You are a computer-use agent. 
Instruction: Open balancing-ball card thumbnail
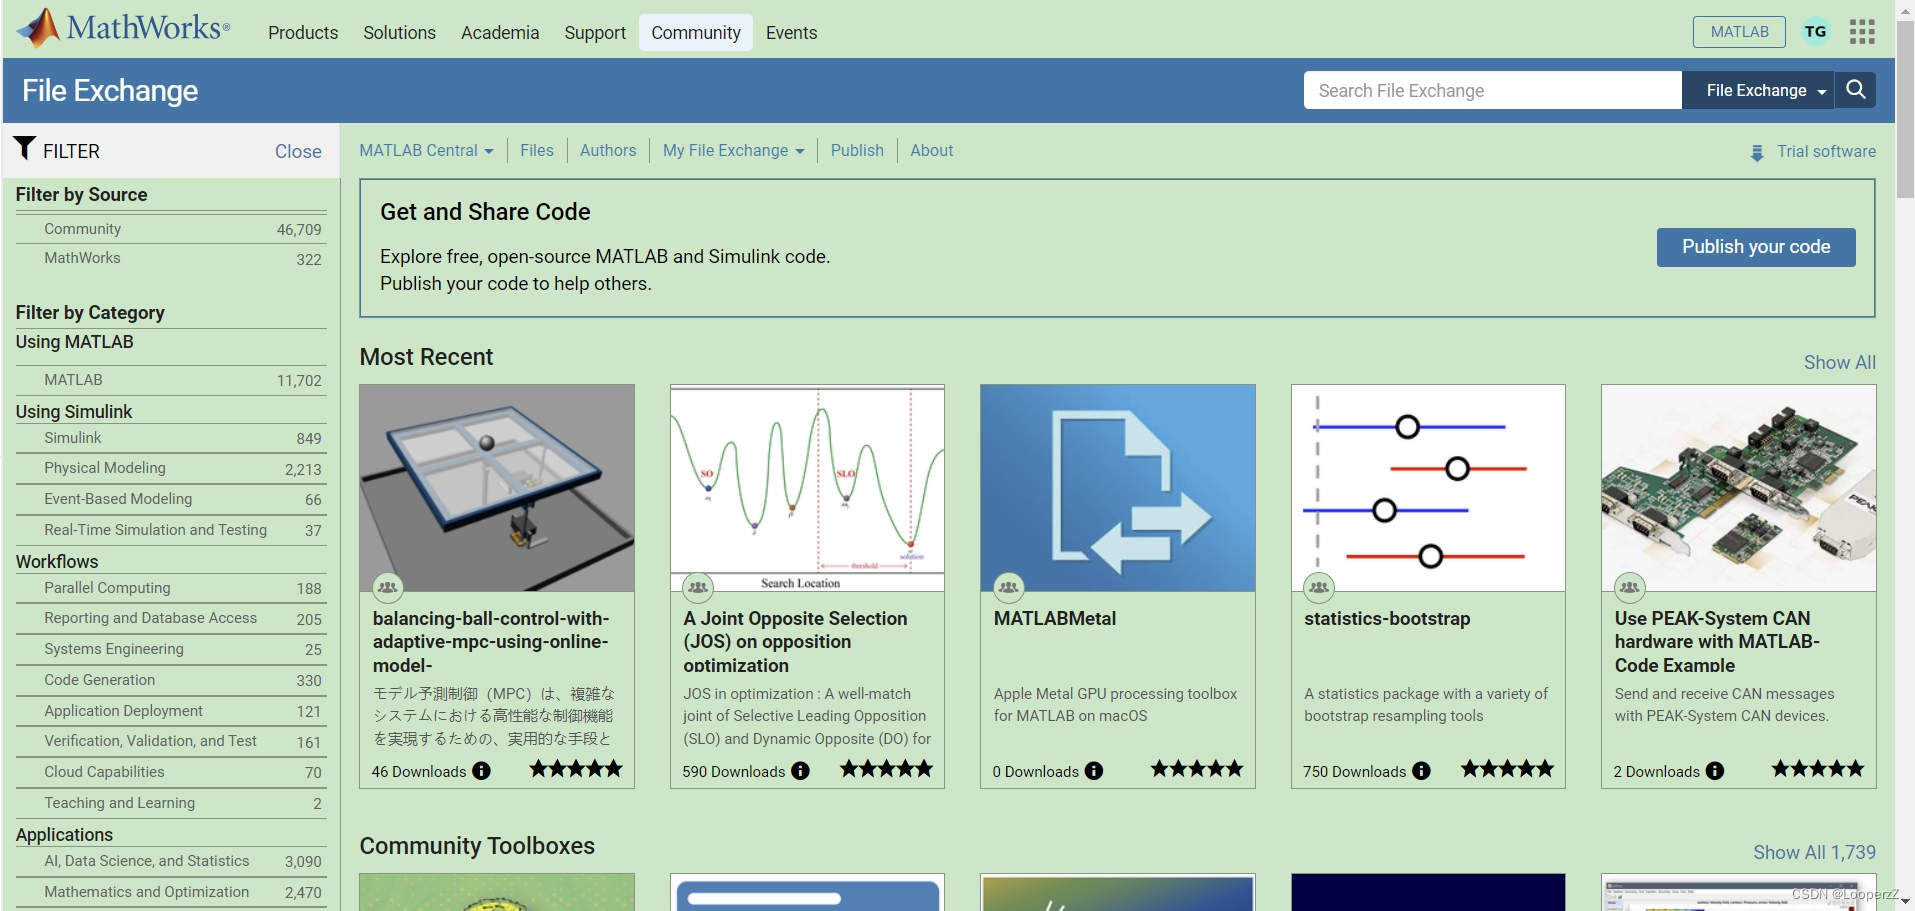(497, 488)
